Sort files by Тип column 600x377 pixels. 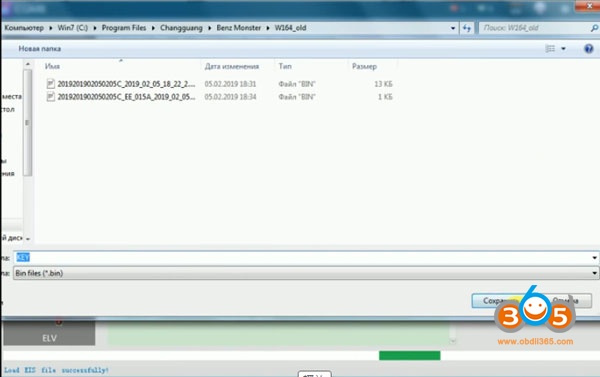click(x=285, y=67)
